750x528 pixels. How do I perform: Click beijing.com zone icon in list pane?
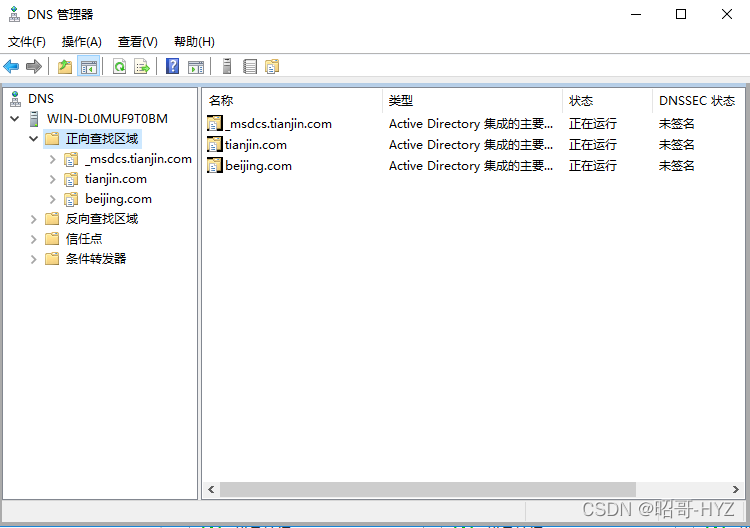[215, 165]
